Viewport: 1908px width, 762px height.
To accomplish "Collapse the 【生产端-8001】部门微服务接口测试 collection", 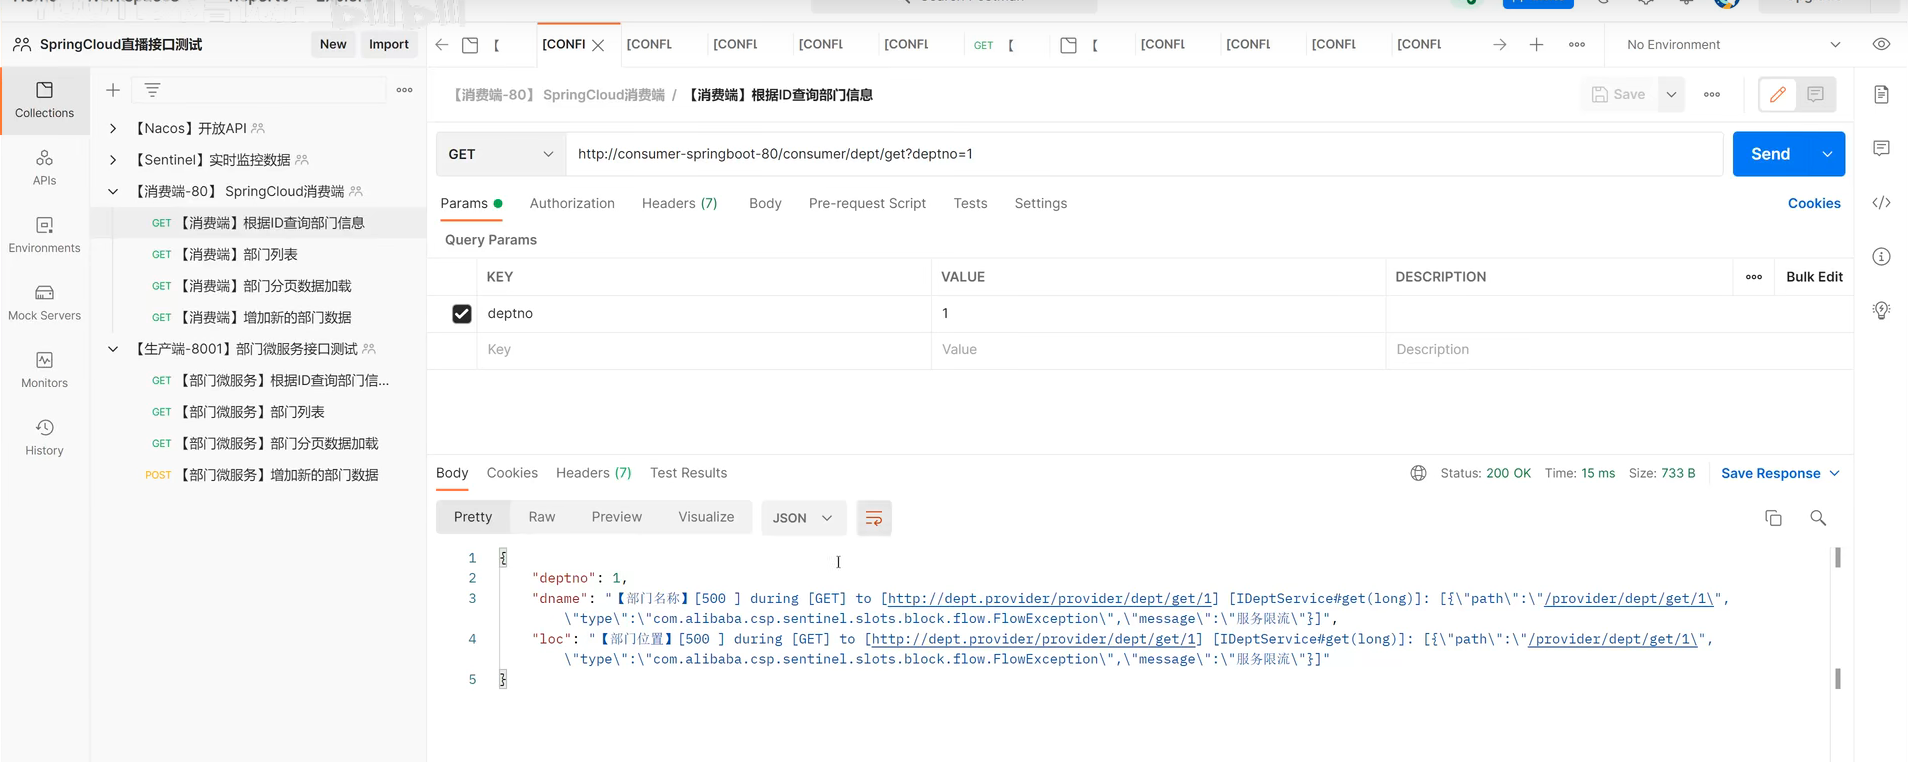I will click(x=113, y=349).
